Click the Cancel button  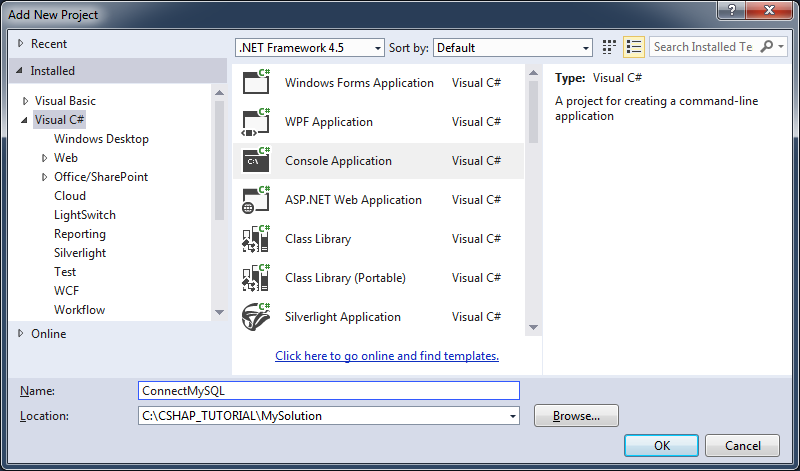pos(742,445)
